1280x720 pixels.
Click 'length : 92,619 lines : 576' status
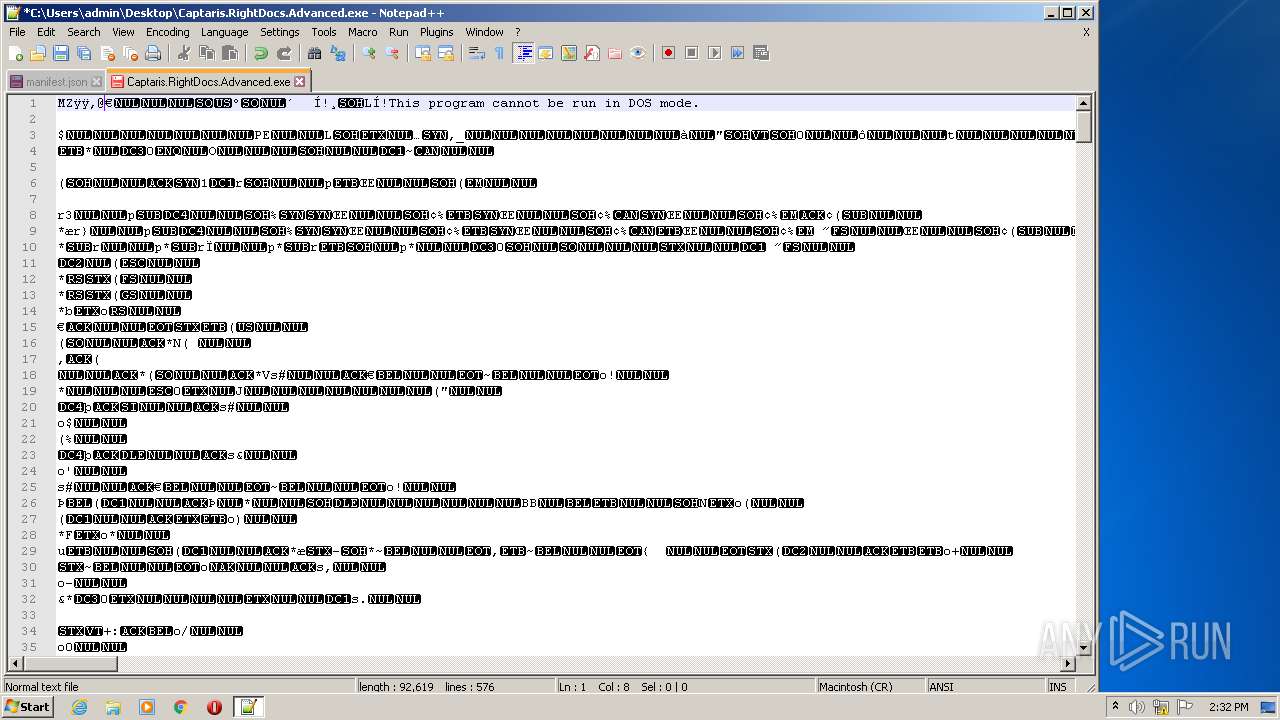coord(427,687)
